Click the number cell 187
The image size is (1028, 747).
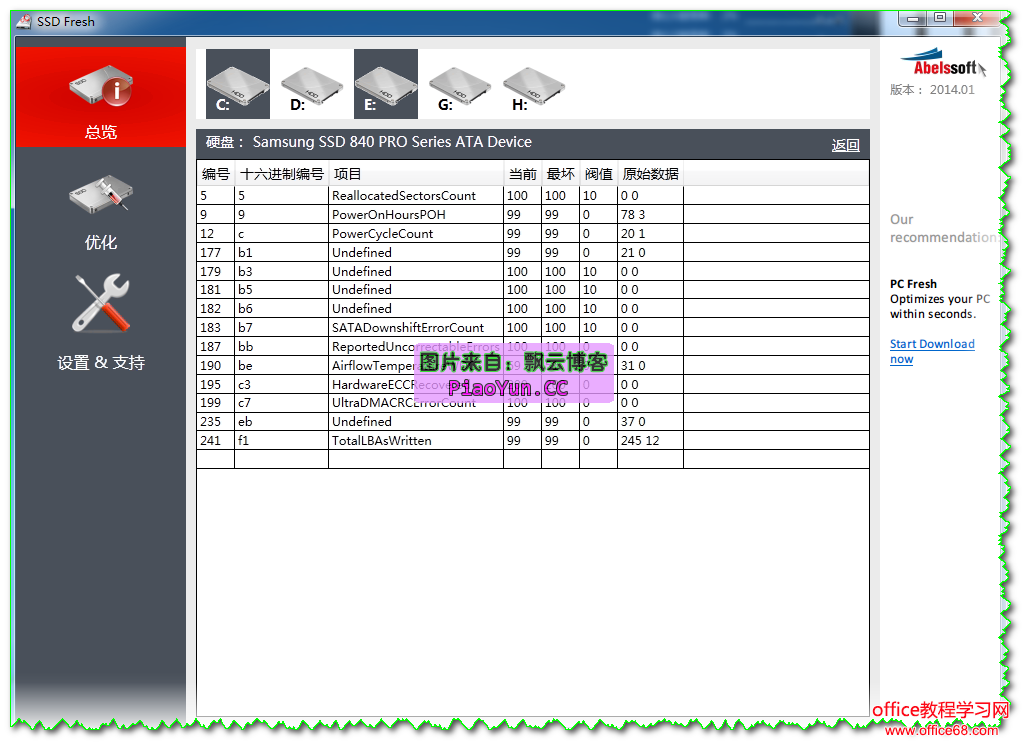coord(216,346)
